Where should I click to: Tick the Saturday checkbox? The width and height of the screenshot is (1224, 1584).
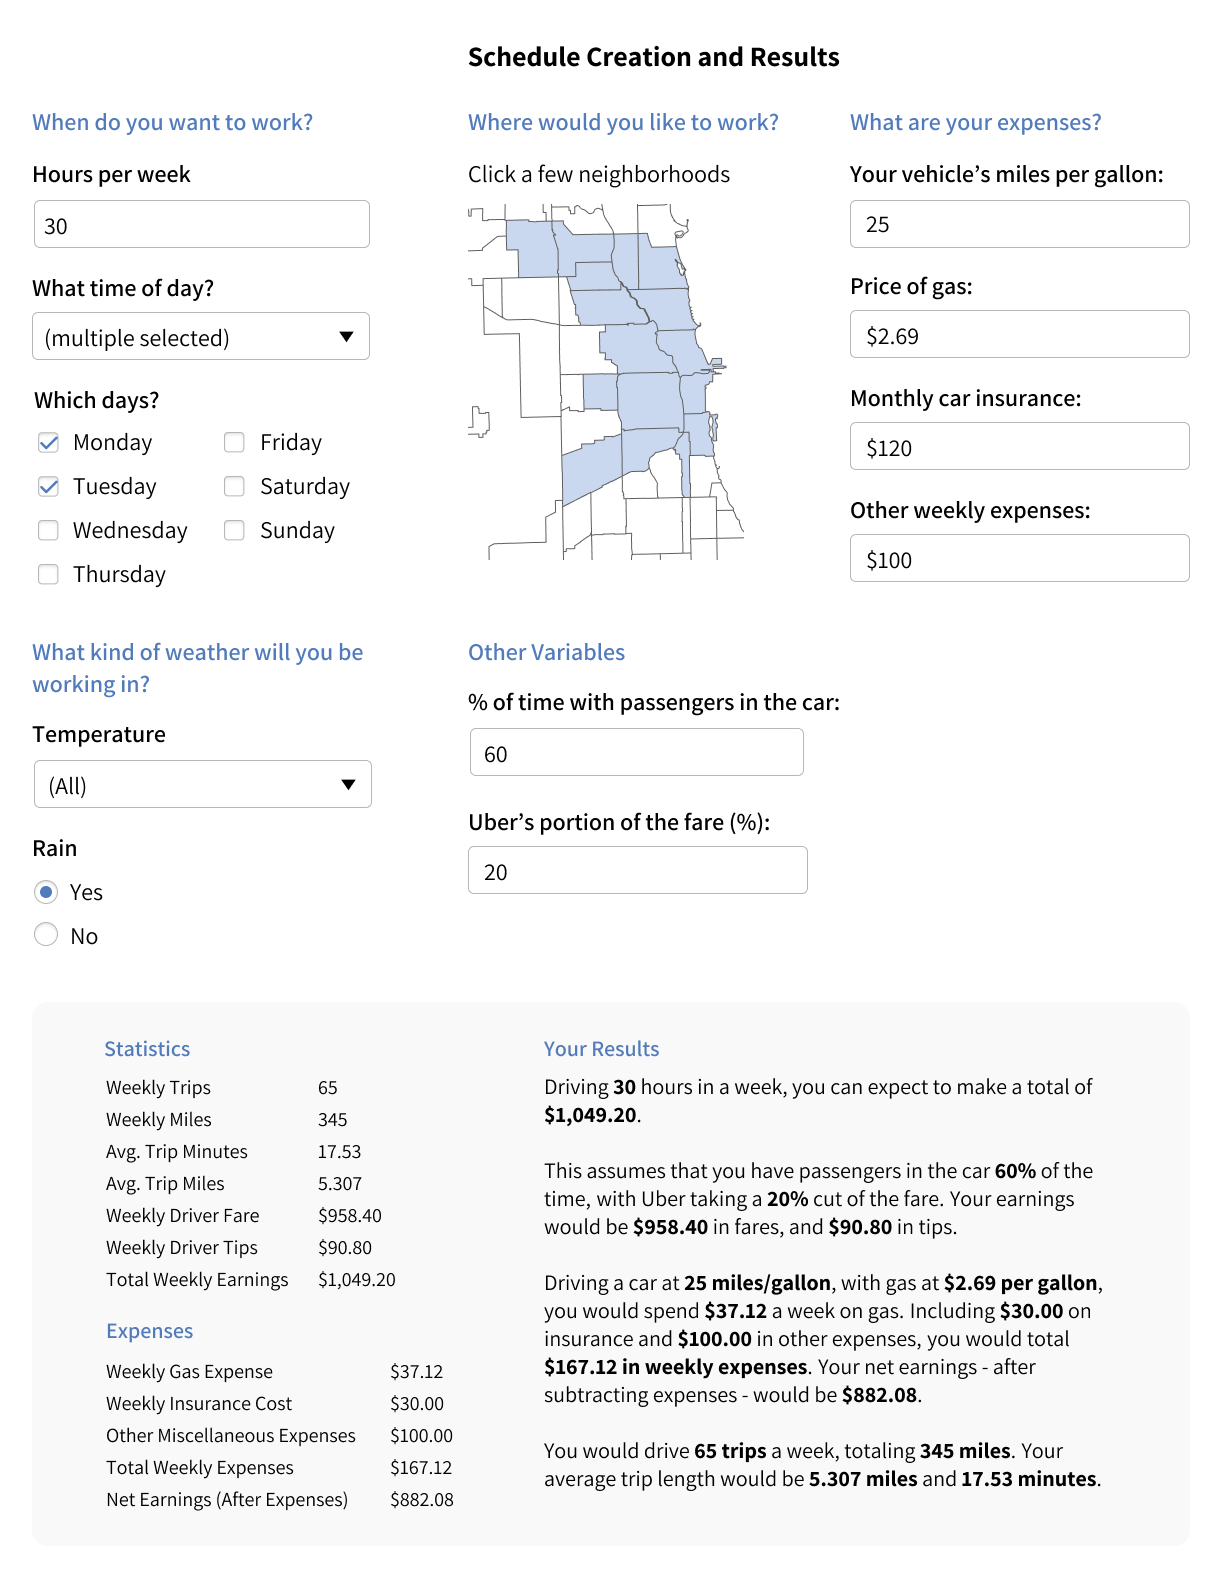tap(234, 486)
